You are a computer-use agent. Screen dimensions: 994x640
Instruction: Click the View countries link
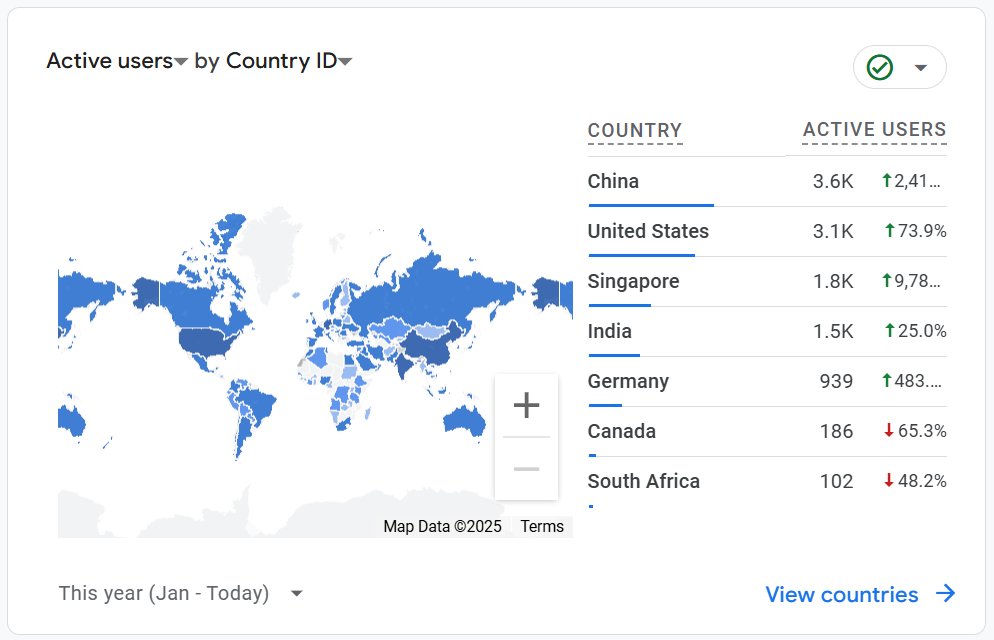[x=841, y=594]
